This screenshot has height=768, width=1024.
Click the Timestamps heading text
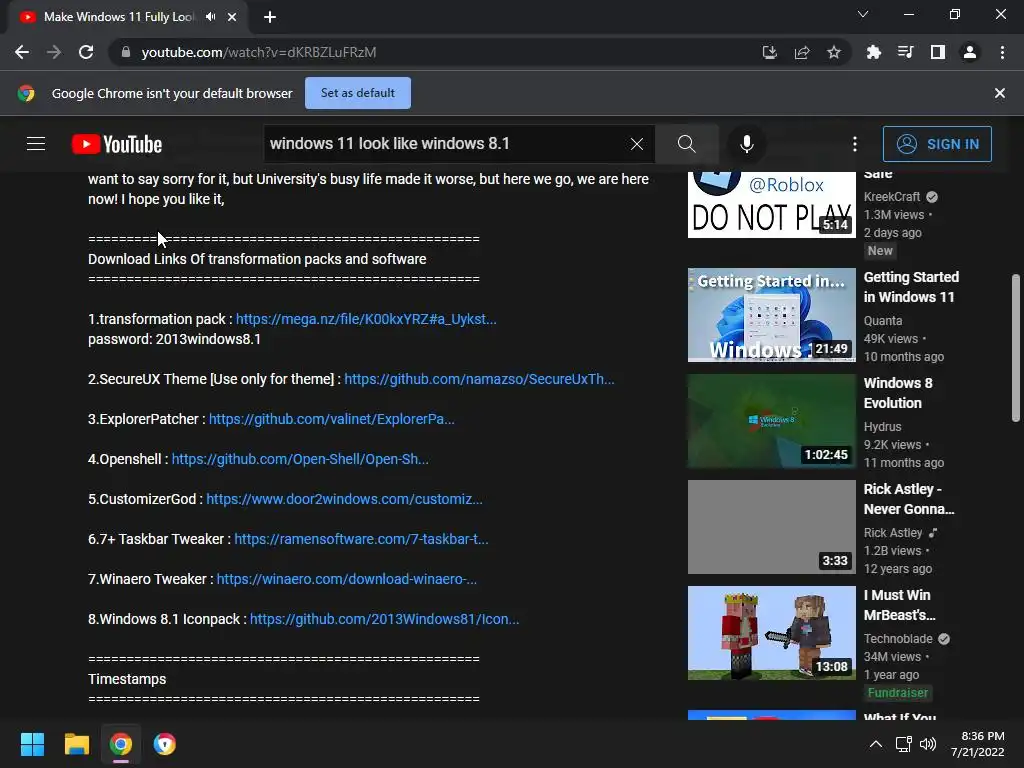point(127,679)
